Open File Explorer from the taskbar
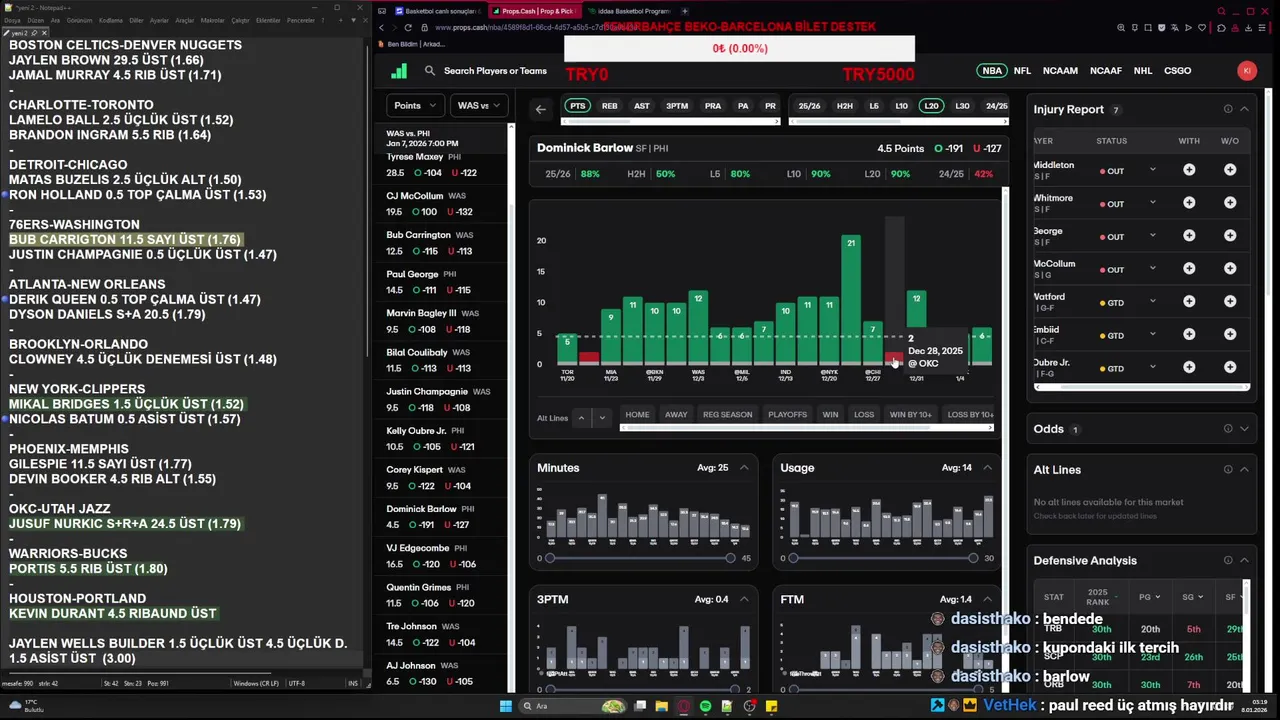This screenshot has height=720, width=1280. point(661,706)
